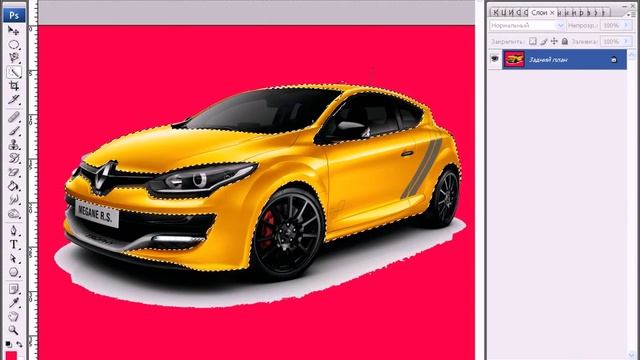
Task: Select the Pen tool
Action: (x=13, y=231)
